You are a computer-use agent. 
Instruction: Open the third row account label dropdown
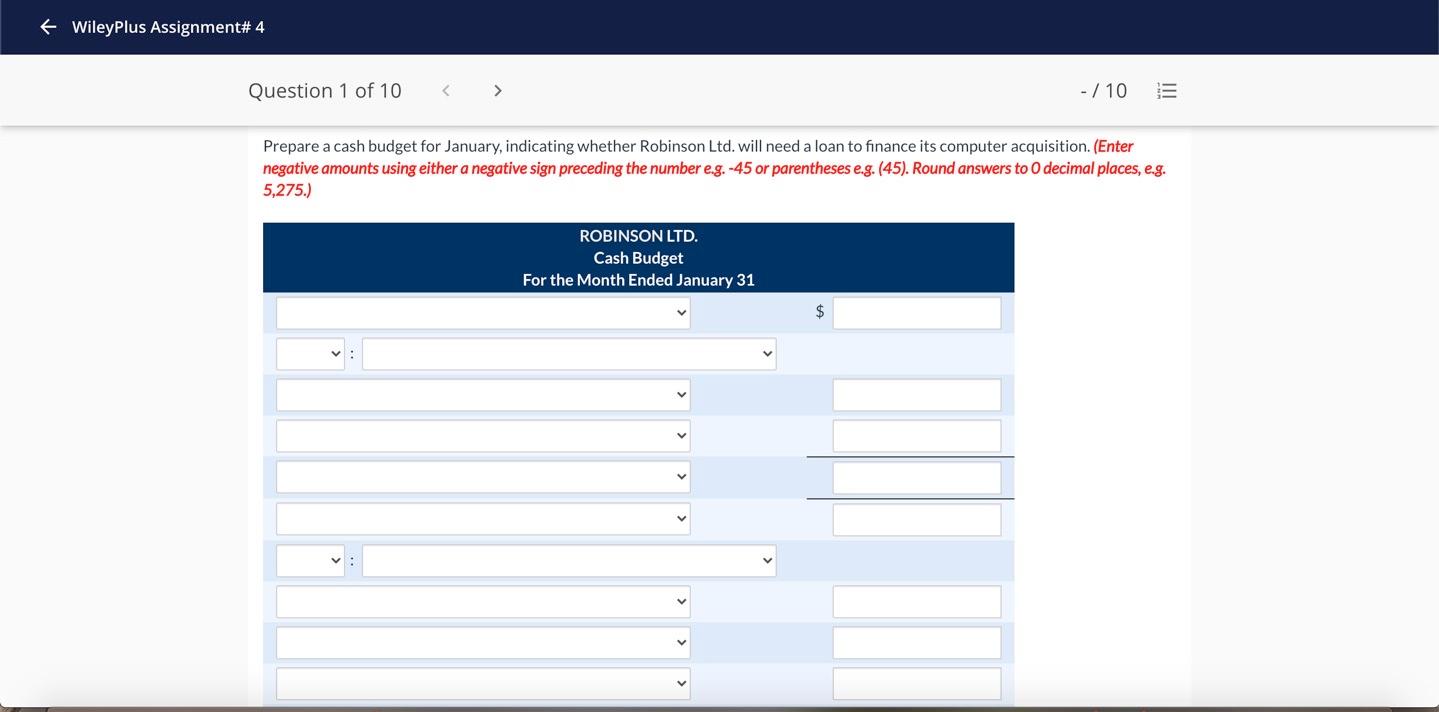pyautogui.click(x=482, y=393)
